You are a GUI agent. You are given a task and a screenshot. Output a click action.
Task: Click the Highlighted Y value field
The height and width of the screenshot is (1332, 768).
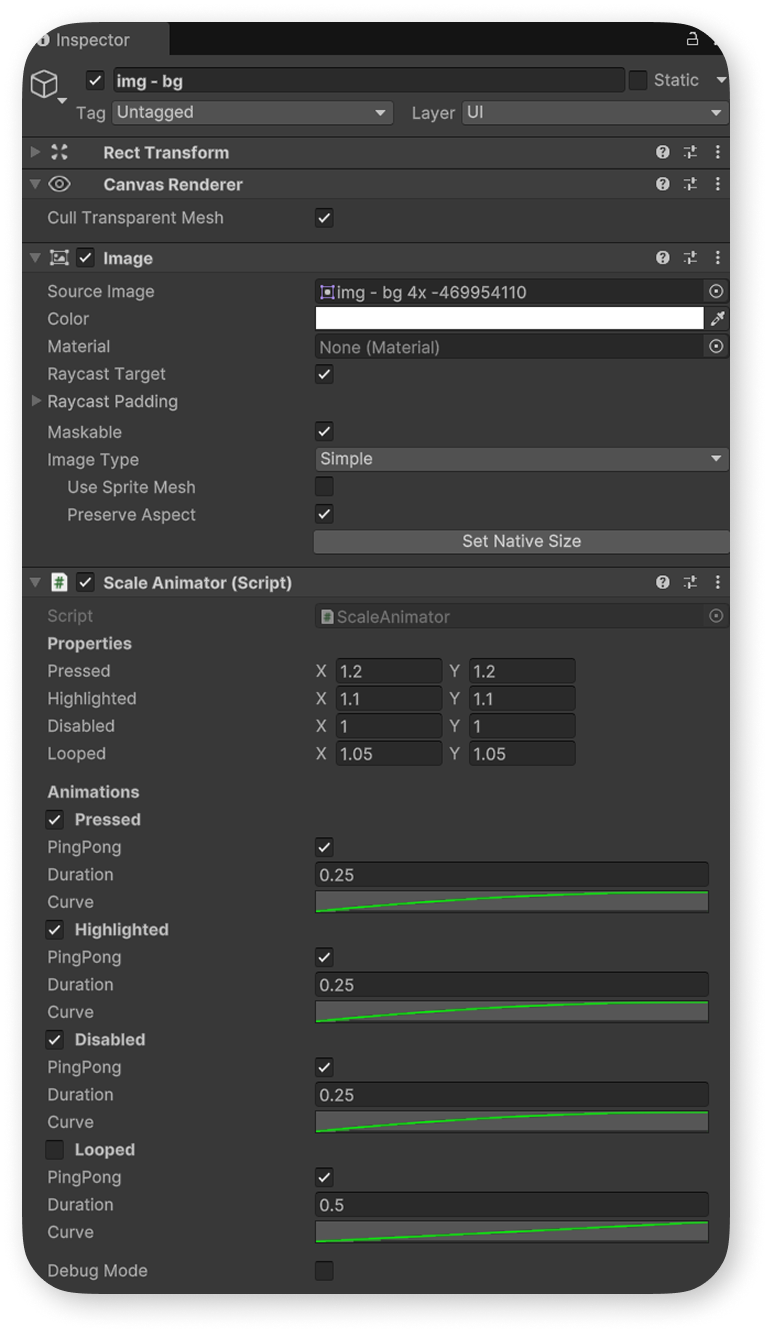[x=522, y=699]
